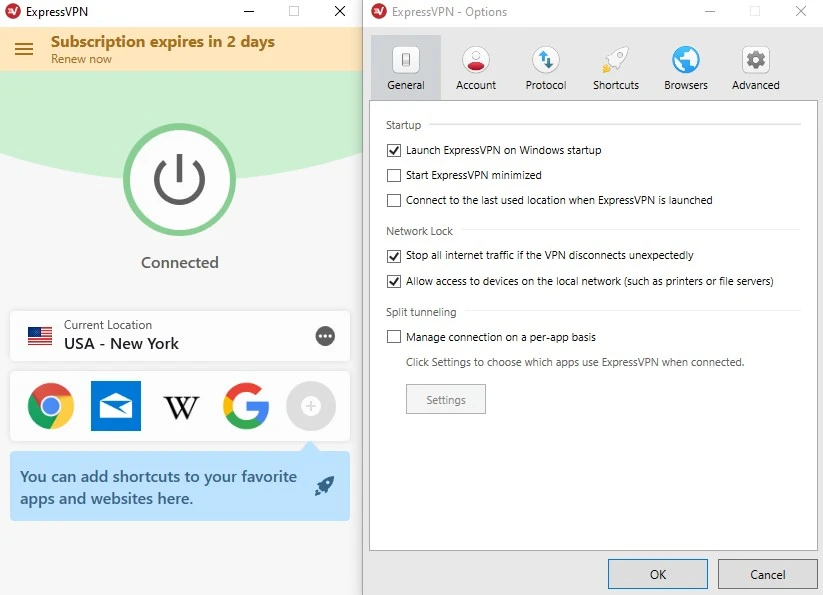Enable Start ExpressVPN minimized
Screen dimensions: 823x595
pos(394,175)
